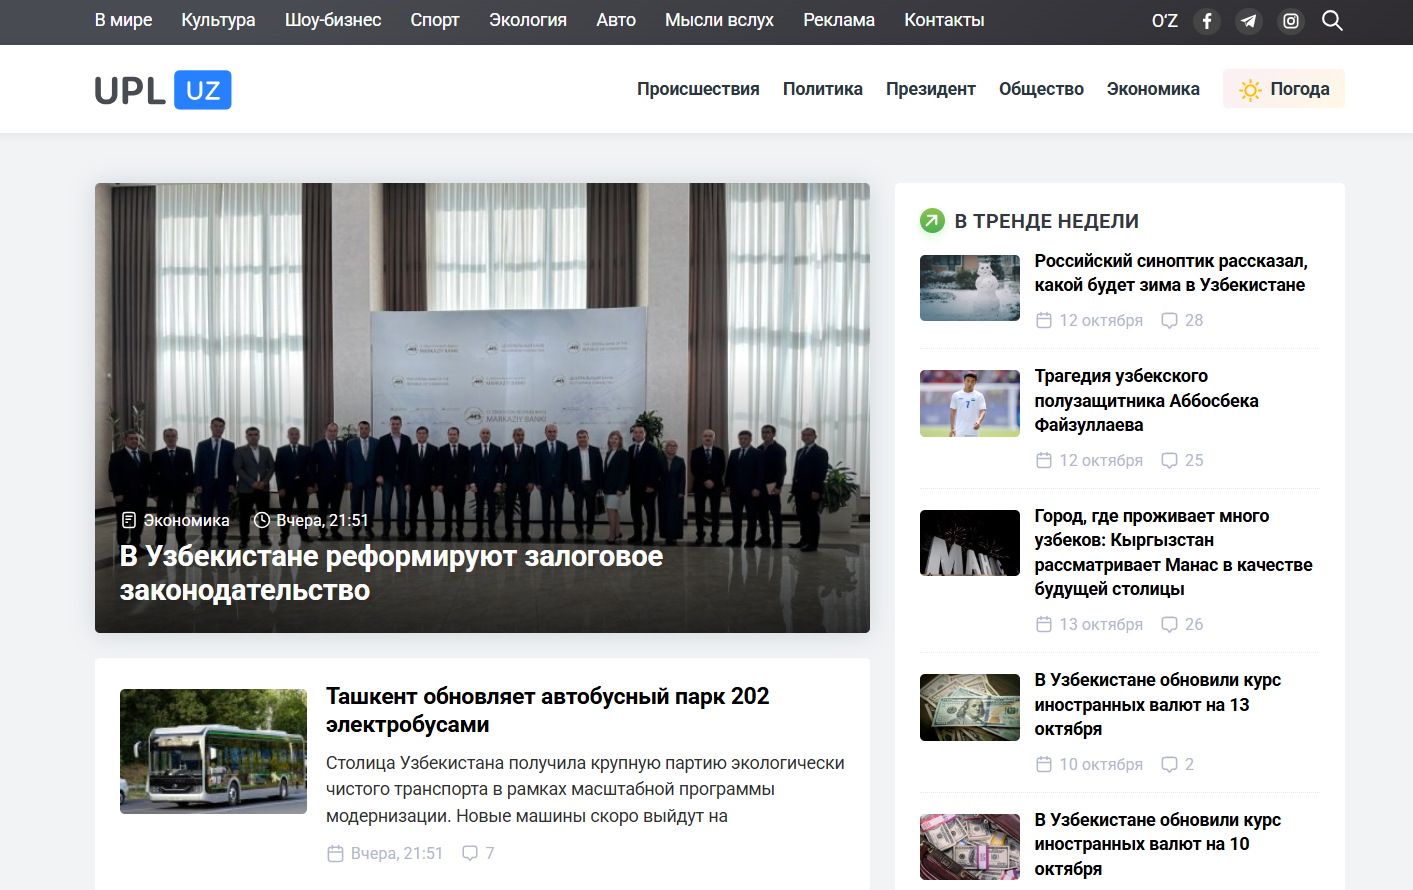
Task: Click the UPL UZ site logo
Action: (x=163, y=90)
